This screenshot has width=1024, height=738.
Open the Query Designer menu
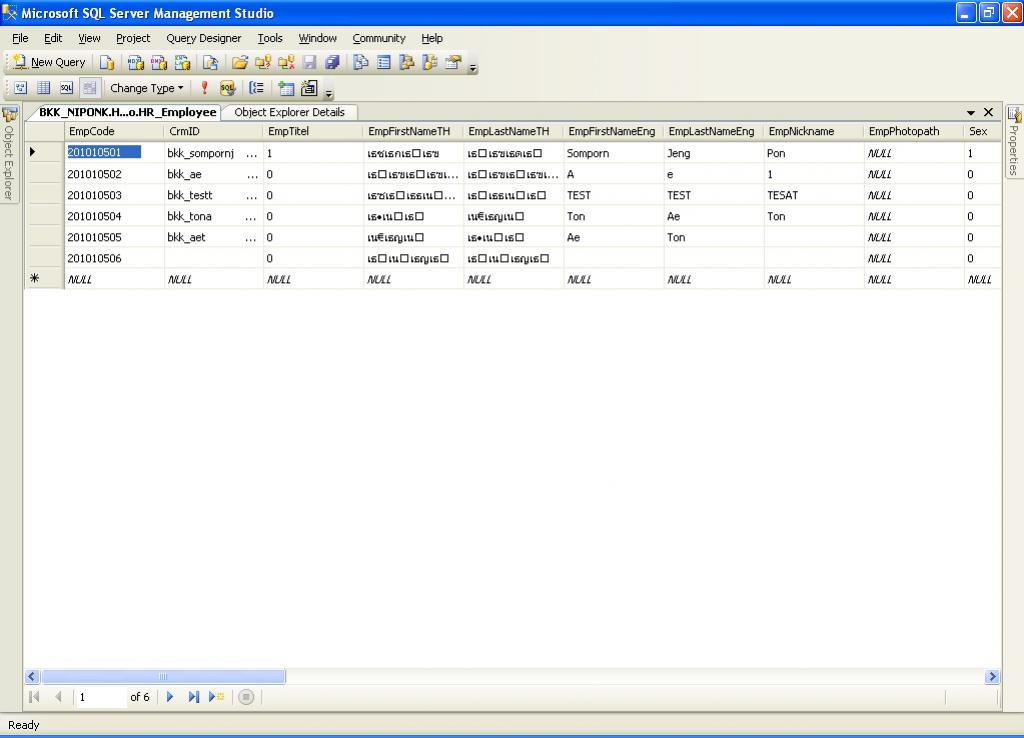coord(203,38)
